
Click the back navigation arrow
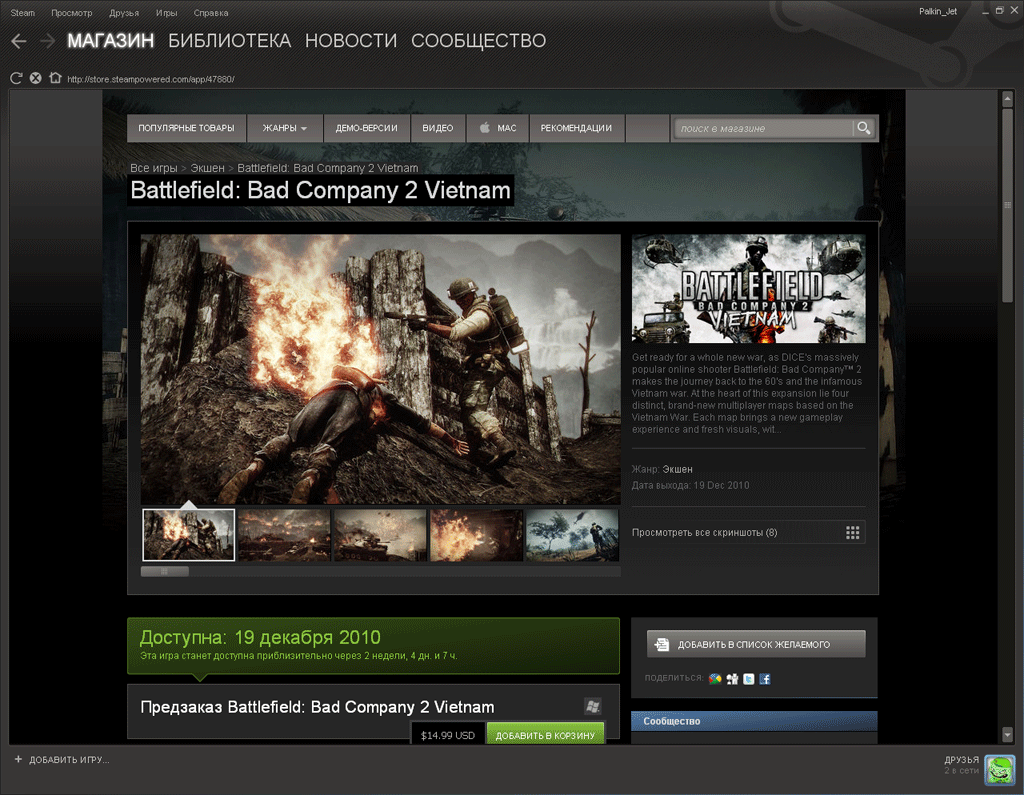click(x=18, y=41)
